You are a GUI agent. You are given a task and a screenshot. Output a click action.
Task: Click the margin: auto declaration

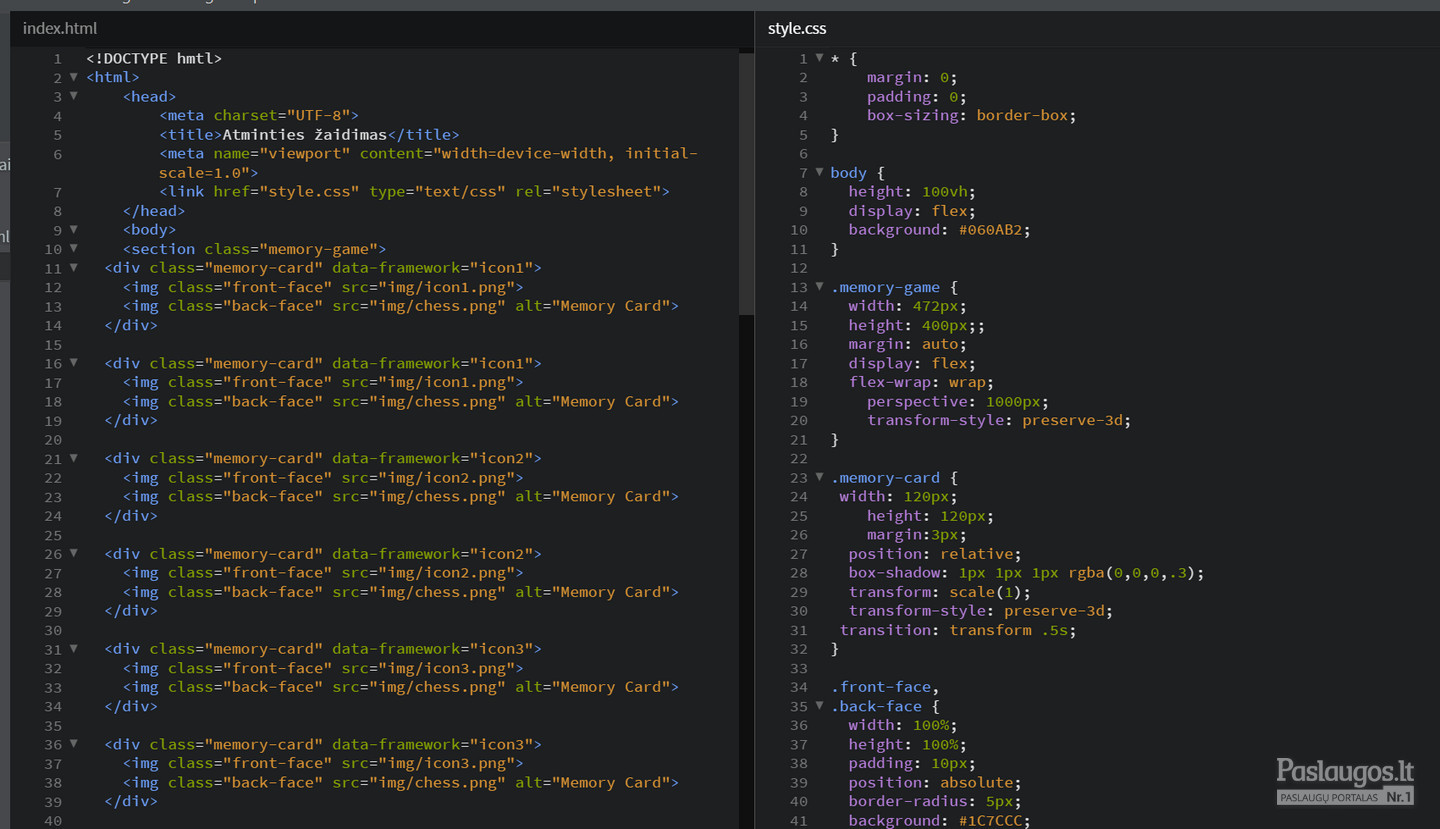908,344
